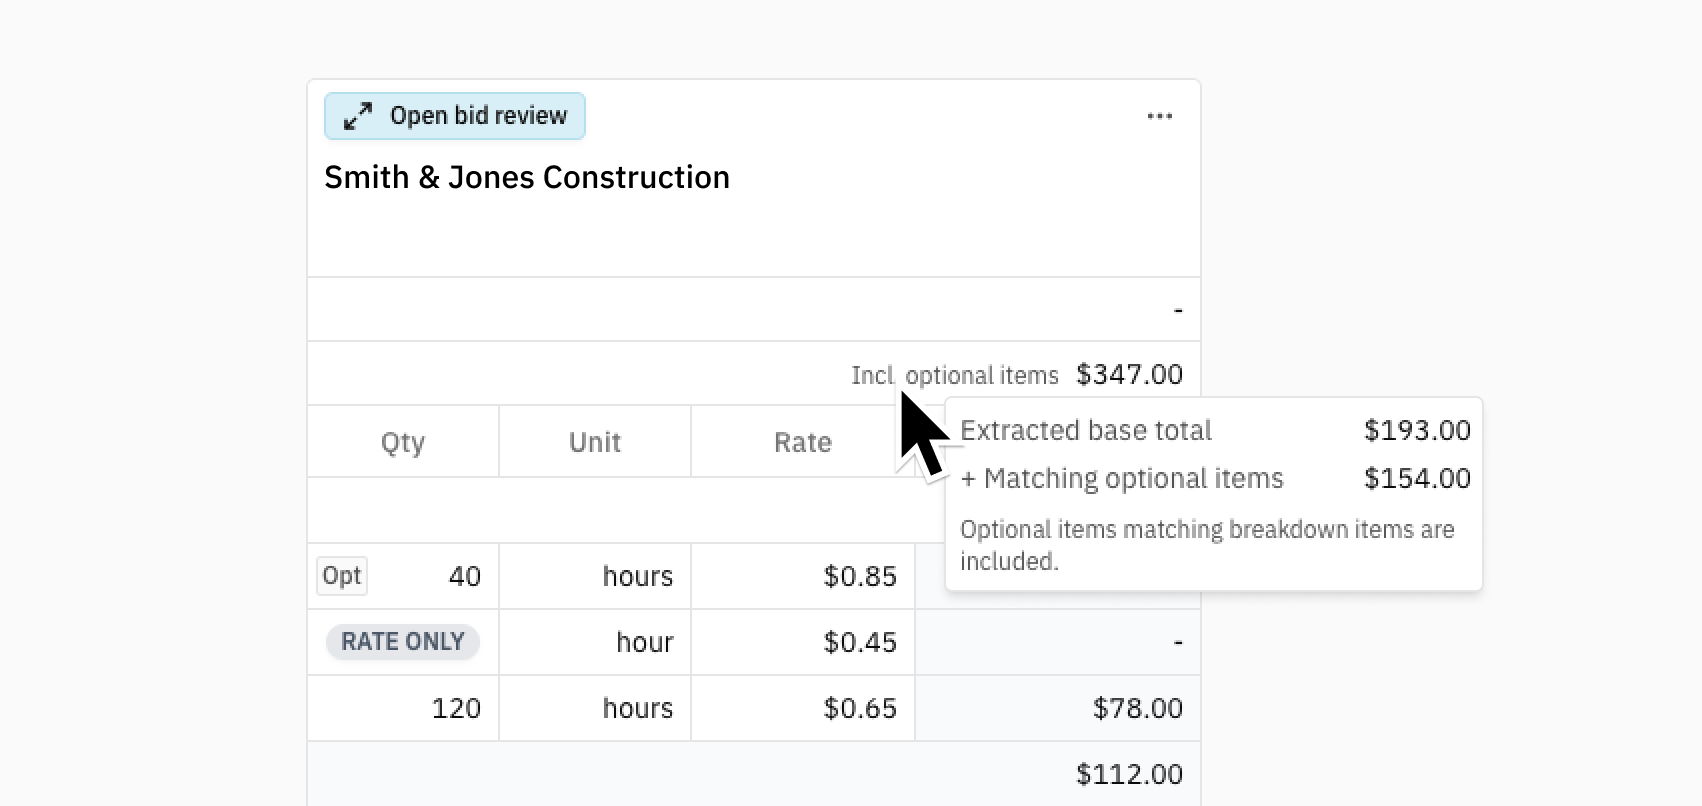This screenshot has width=1702, height=806.
Task: Click the dash in the RATE ONLY row total
Action: [x=1176, y=642]
